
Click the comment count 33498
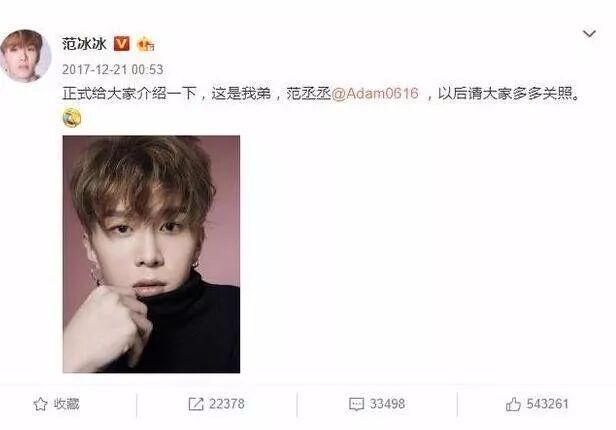coord(387,404)
